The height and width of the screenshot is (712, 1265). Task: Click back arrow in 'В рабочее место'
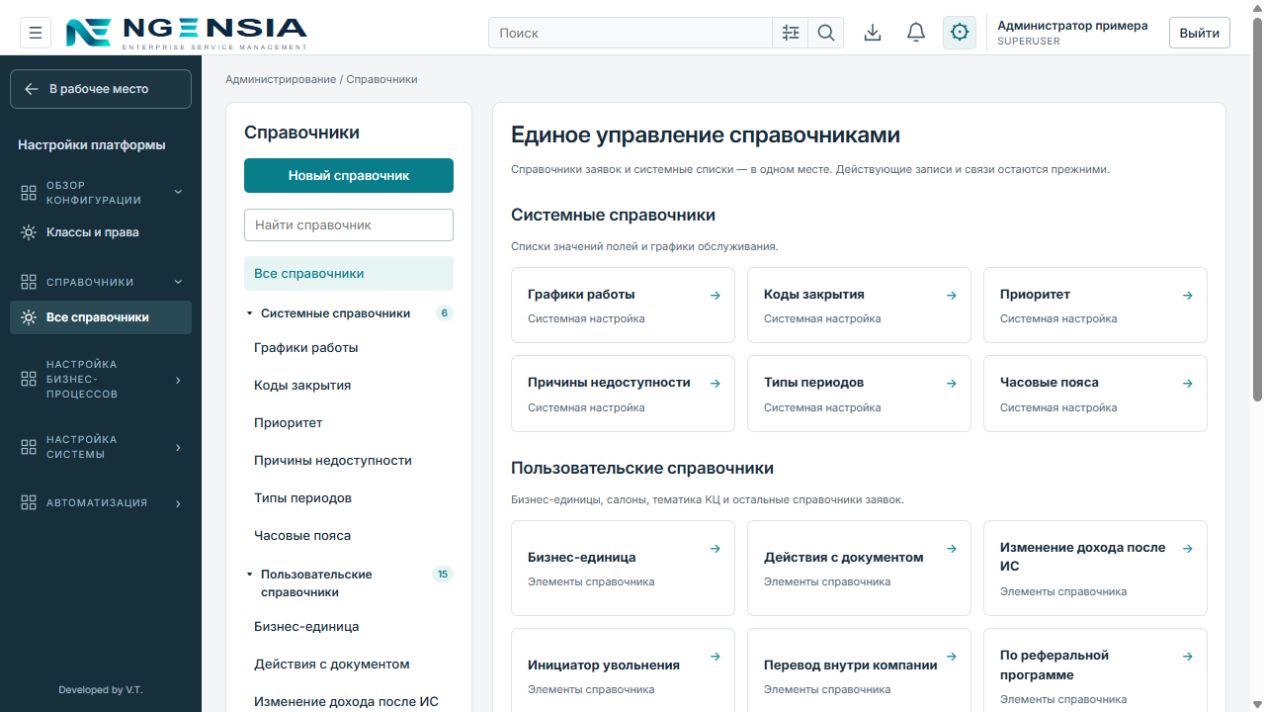(x=32, y=89)
